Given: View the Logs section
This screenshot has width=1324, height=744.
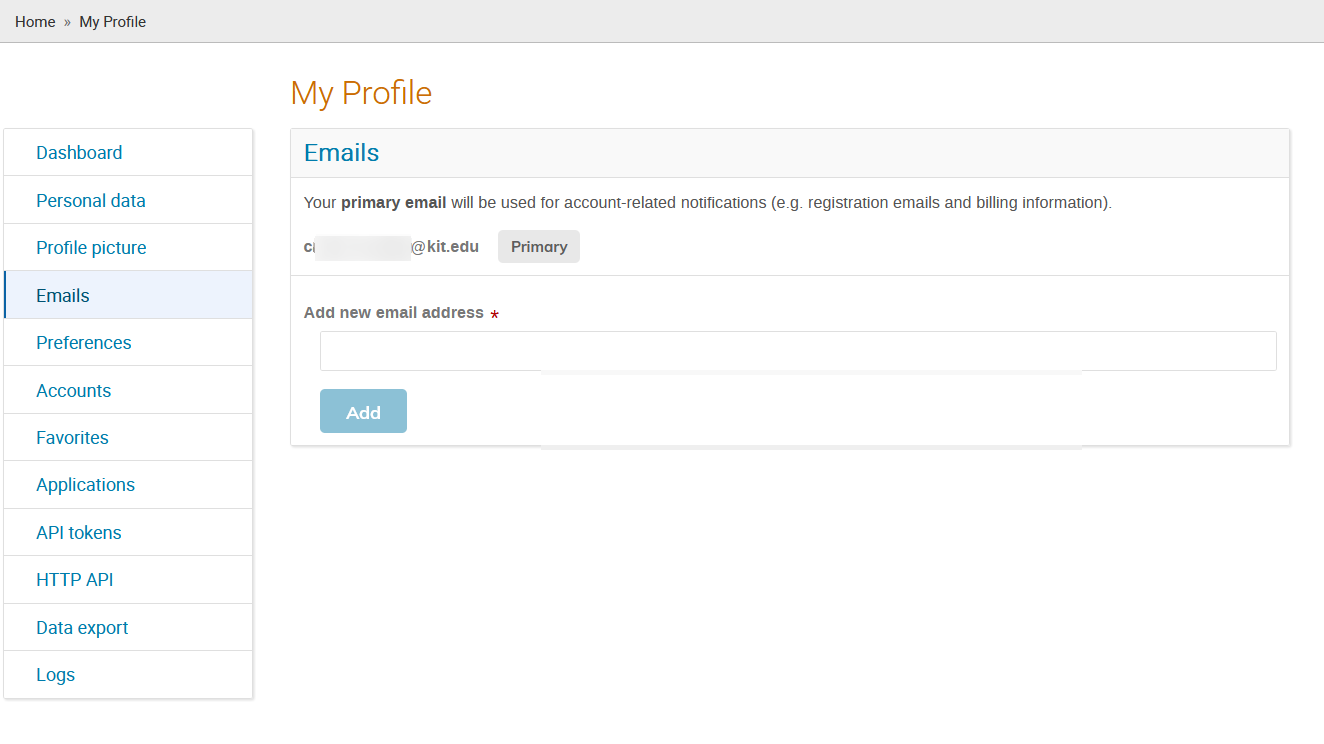Looking at the screenshot, I should pyautogui.click(x=128, y=675).
